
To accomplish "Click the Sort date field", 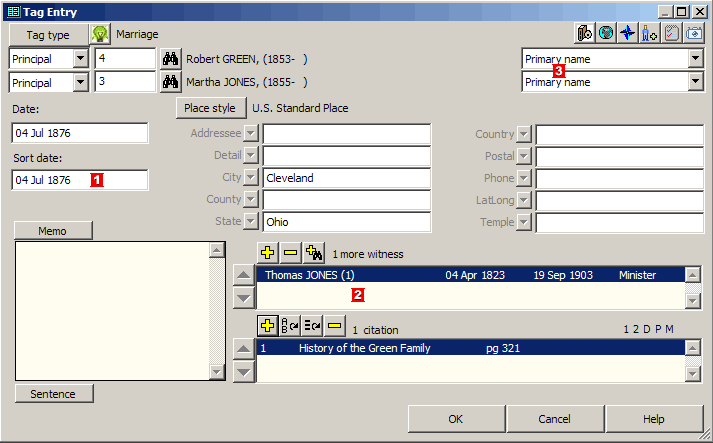I will pos(80,180).
